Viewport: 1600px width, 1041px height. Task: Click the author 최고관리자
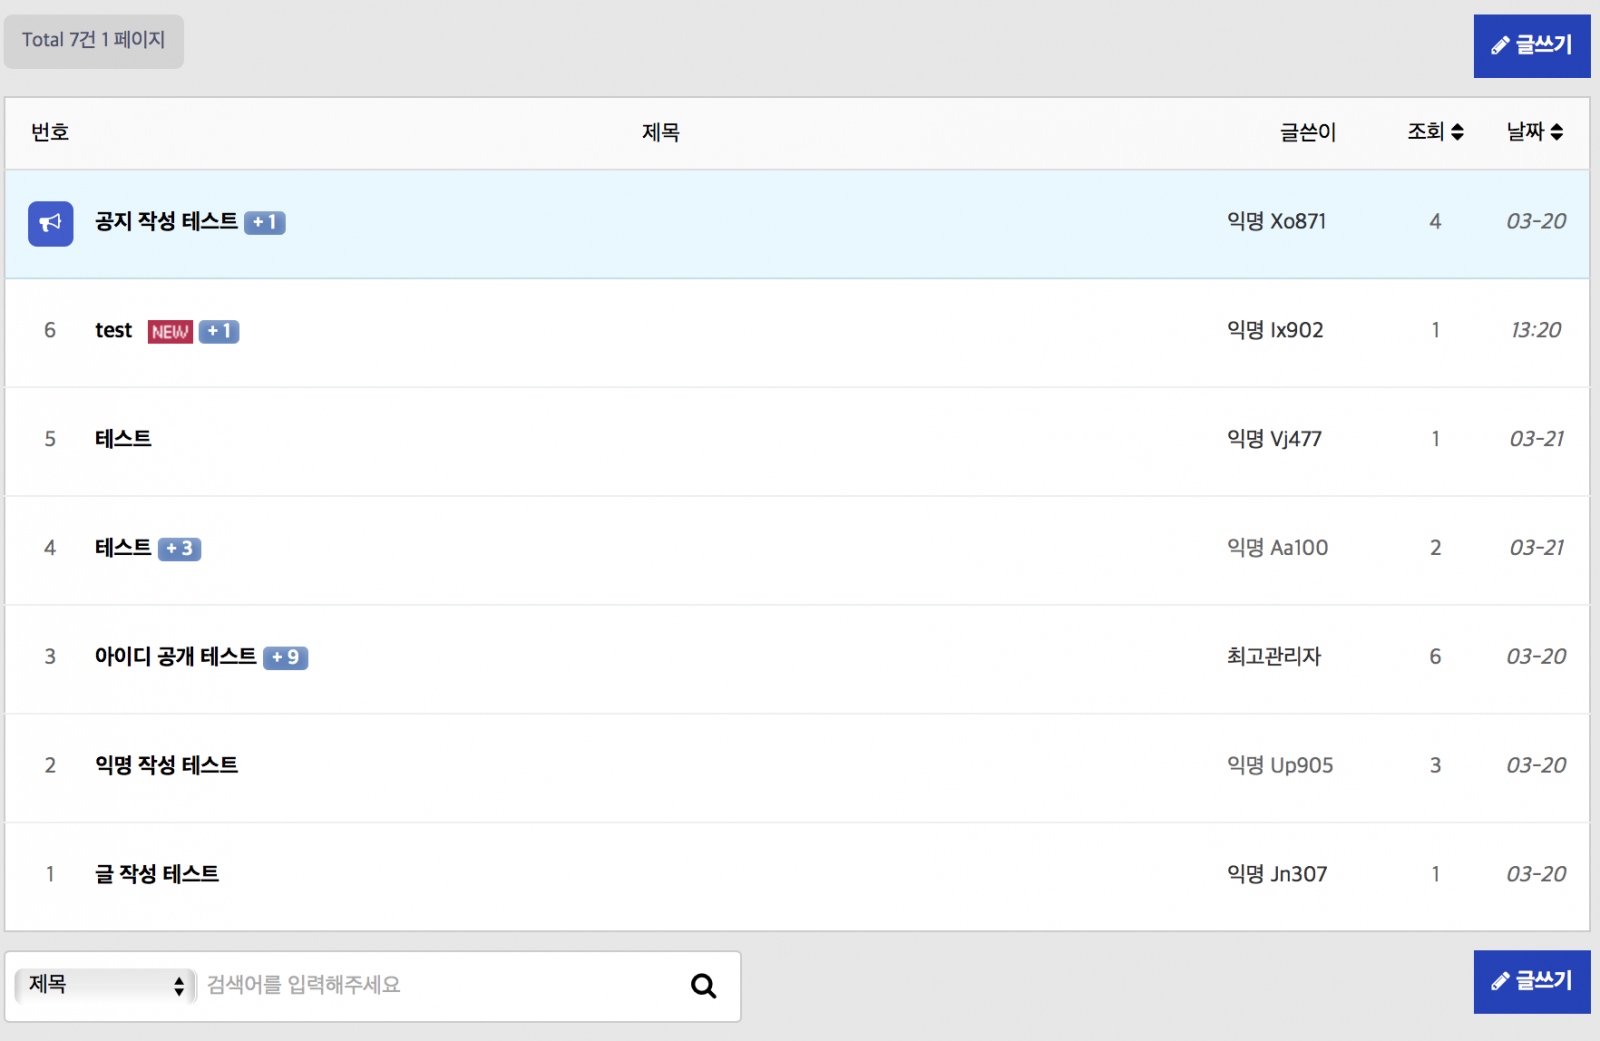click(x=1274, y=657)
